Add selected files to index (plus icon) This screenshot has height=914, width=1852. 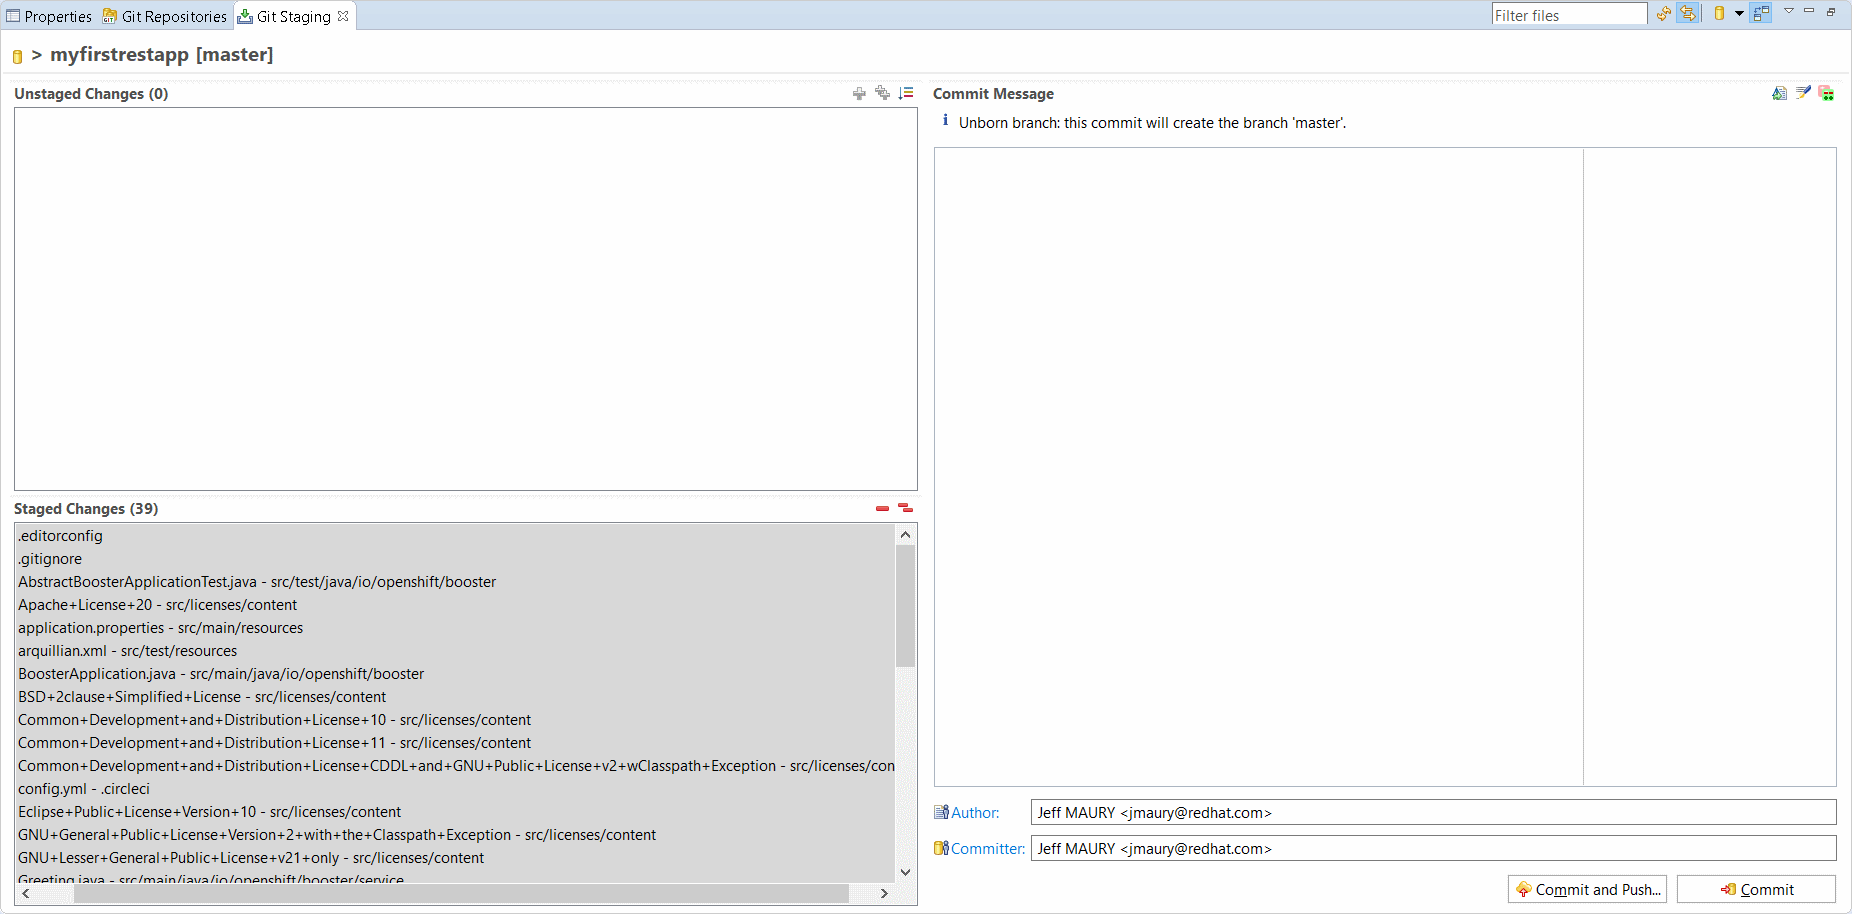[859, 93]
